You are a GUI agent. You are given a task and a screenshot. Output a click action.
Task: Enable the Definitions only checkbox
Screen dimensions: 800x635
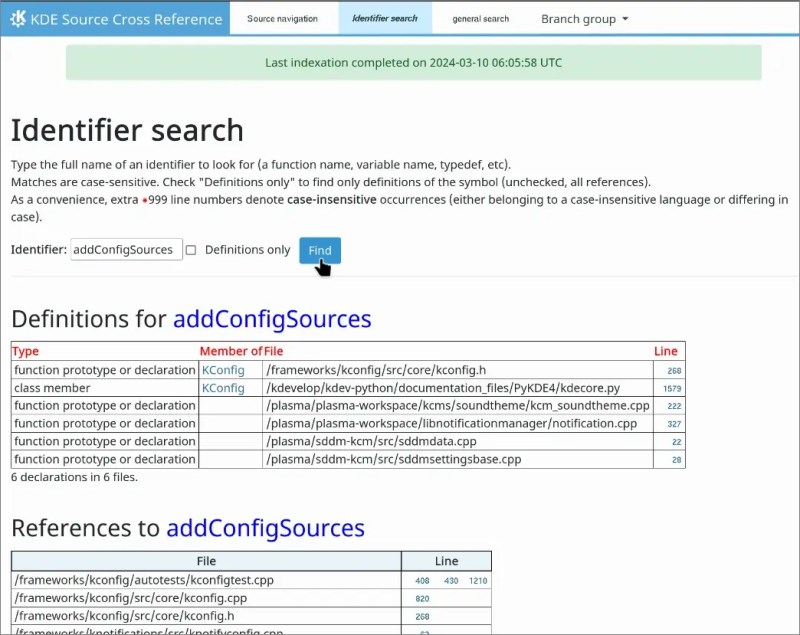point(191,250)
